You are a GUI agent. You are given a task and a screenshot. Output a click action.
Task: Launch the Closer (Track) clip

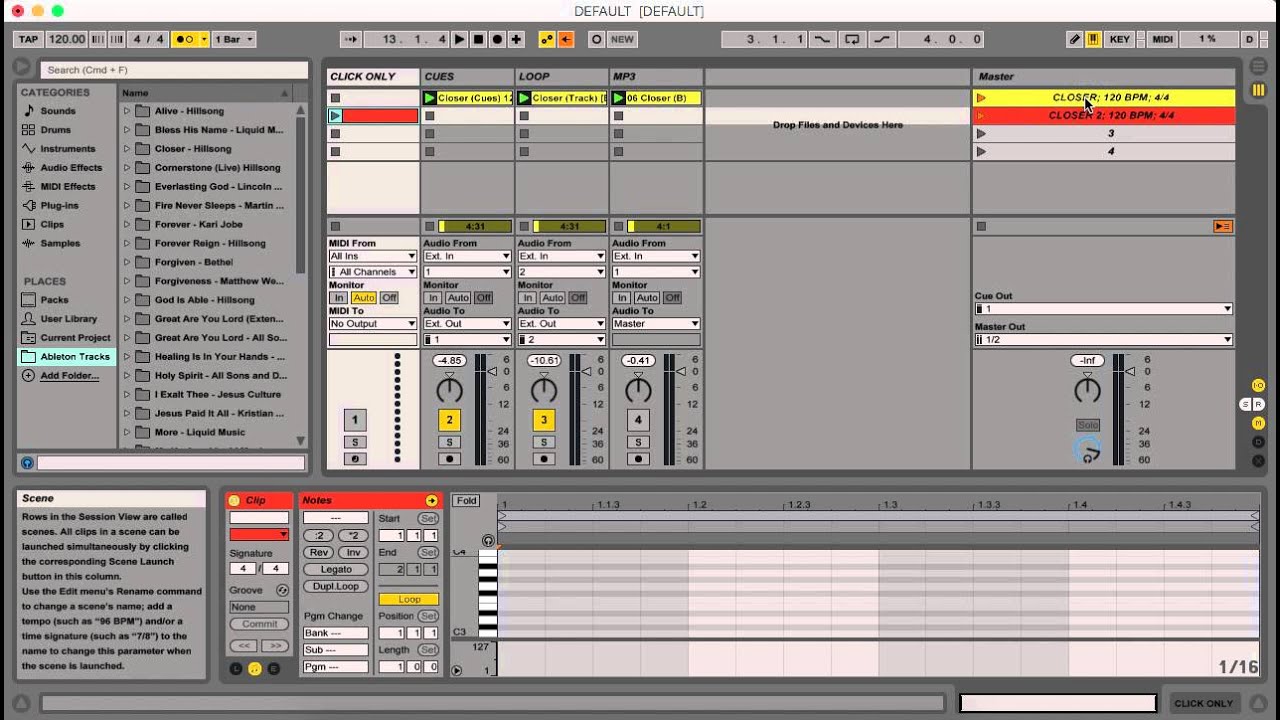(524, 98)
